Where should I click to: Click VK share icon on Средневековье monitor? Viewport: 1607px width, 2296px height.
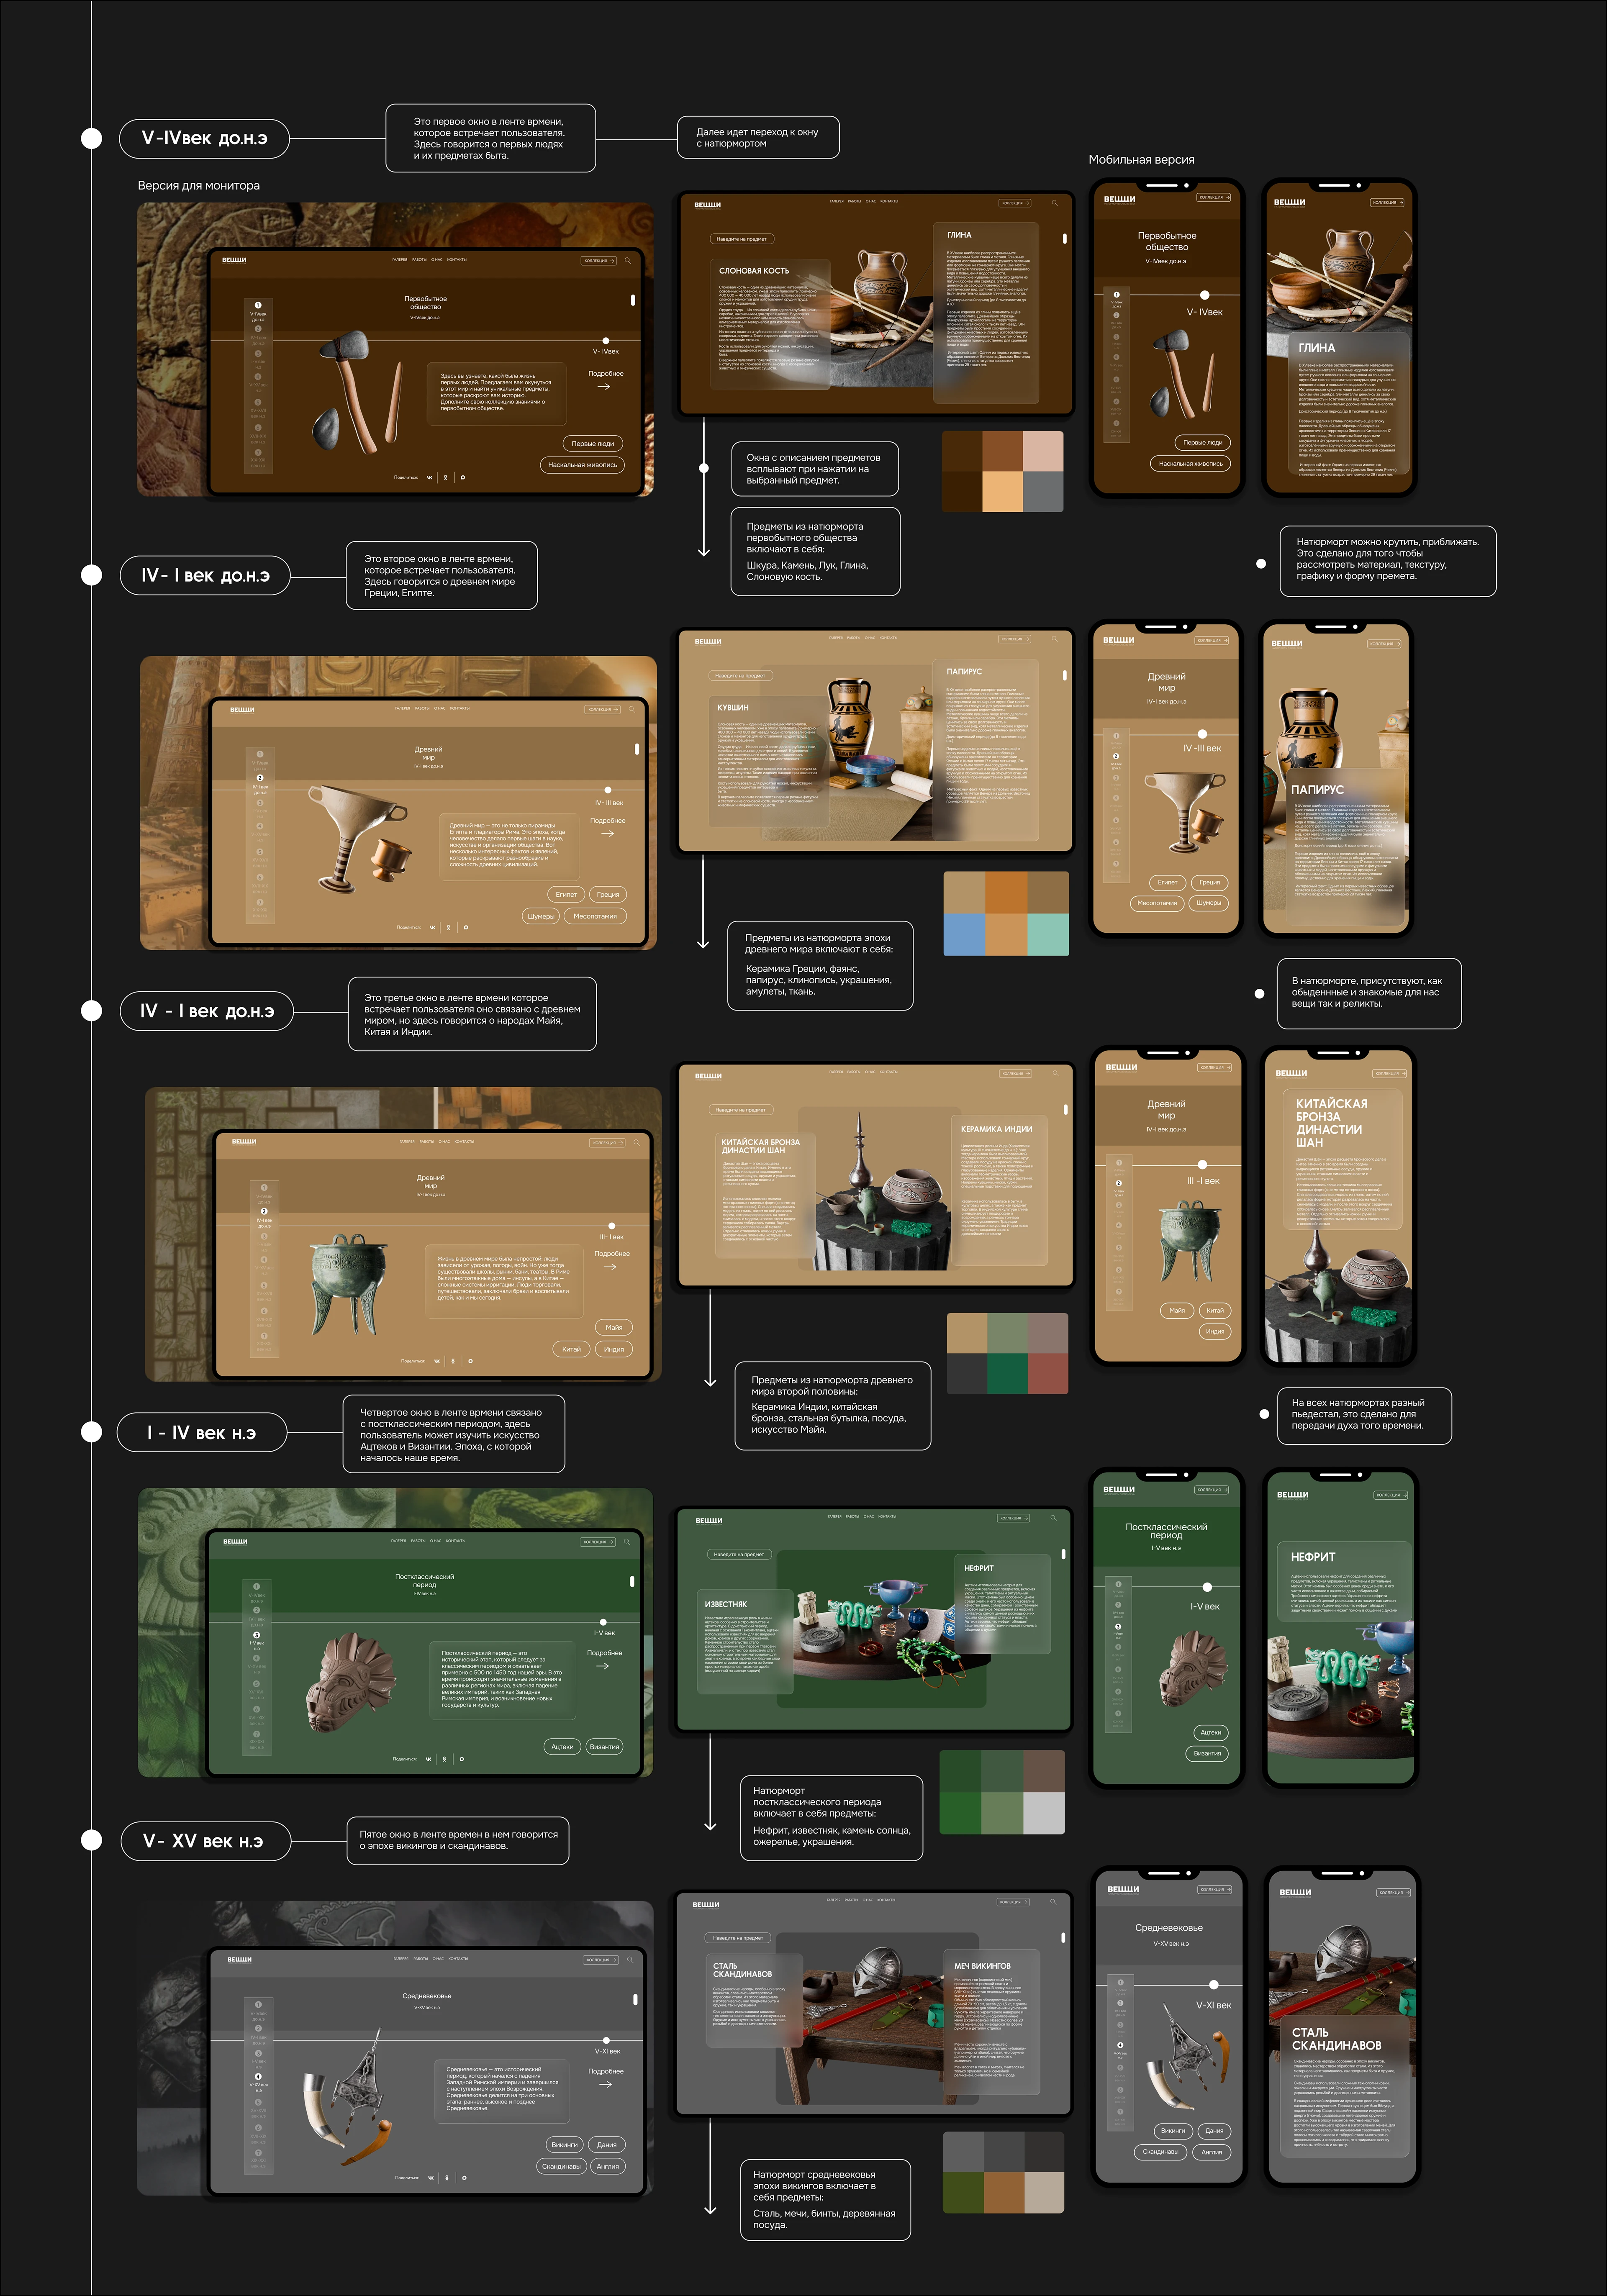click(431, 2177)
